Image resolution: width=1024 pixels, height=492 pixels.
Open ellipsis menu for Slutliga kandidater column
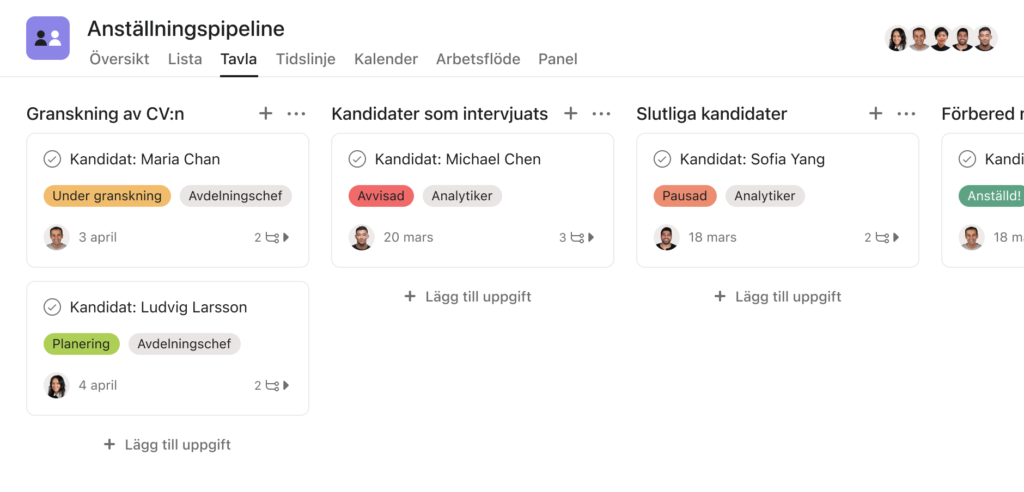(x=906, y=114)
